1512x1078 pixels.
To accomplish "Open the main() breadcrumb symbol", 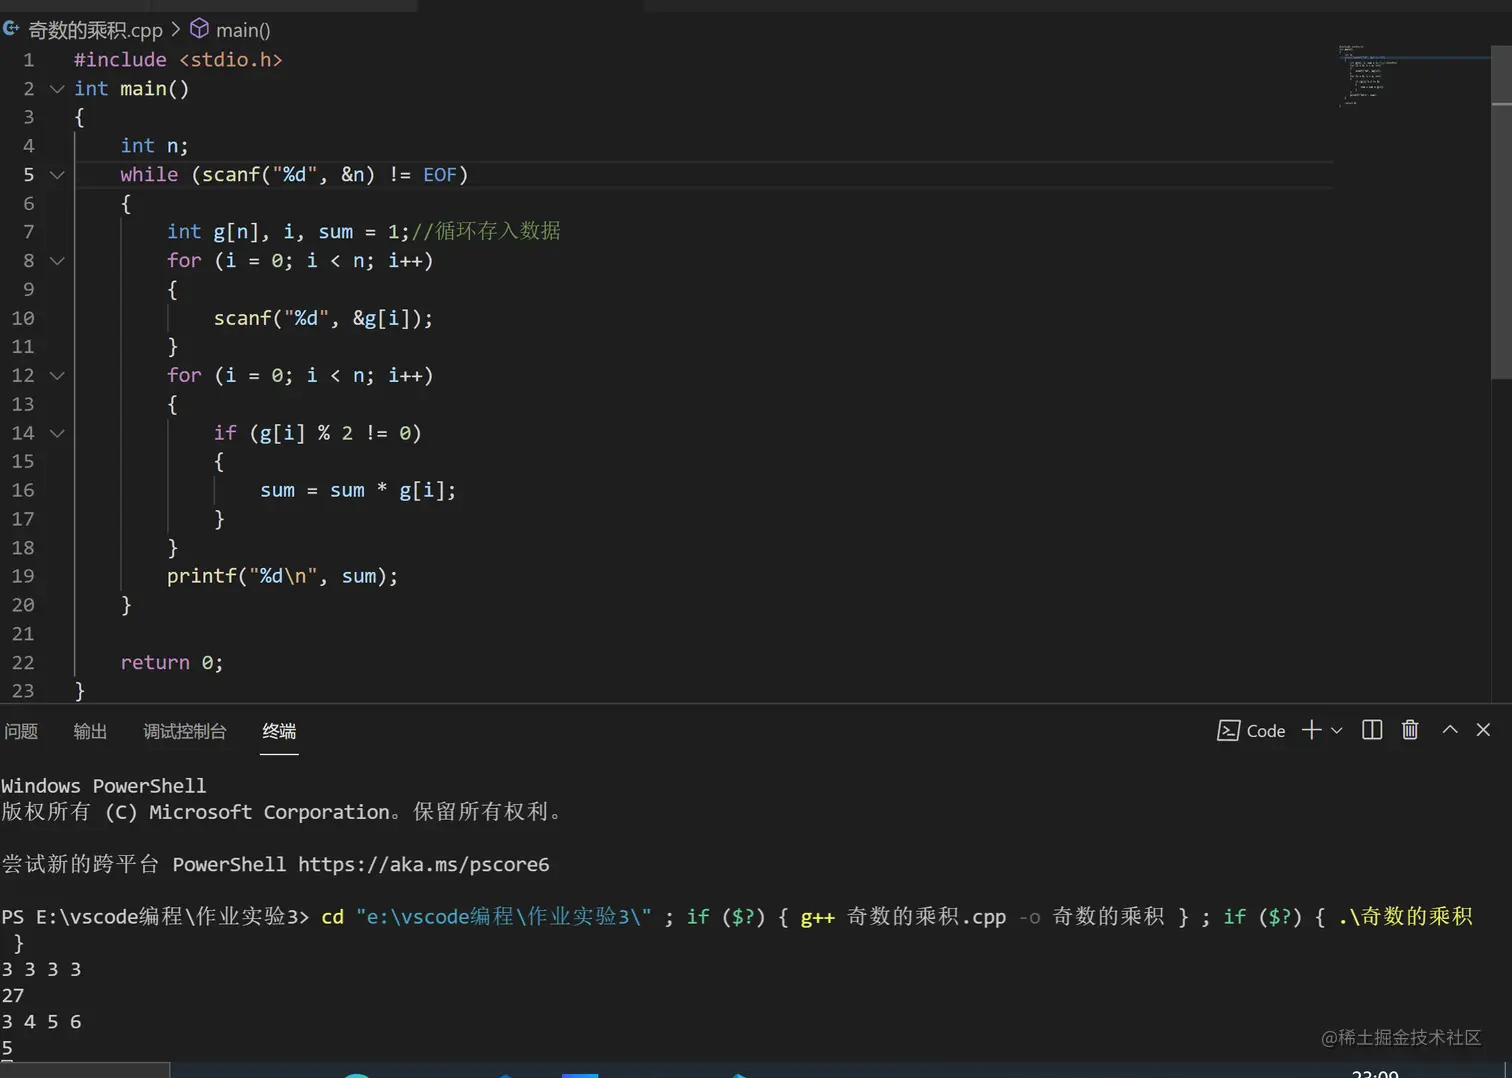I will [x=243, y=30].
